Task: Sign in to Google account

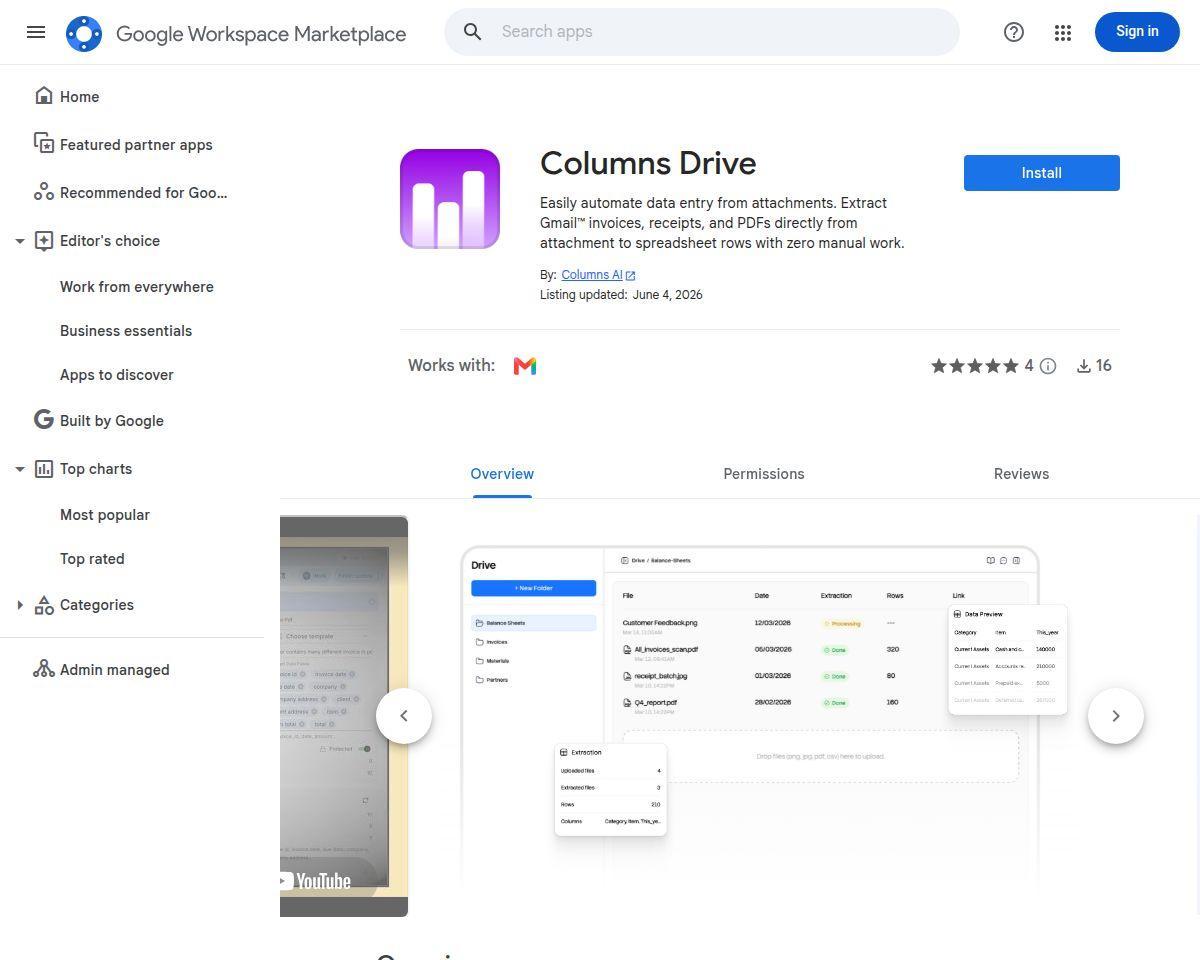Action: 1137,32
